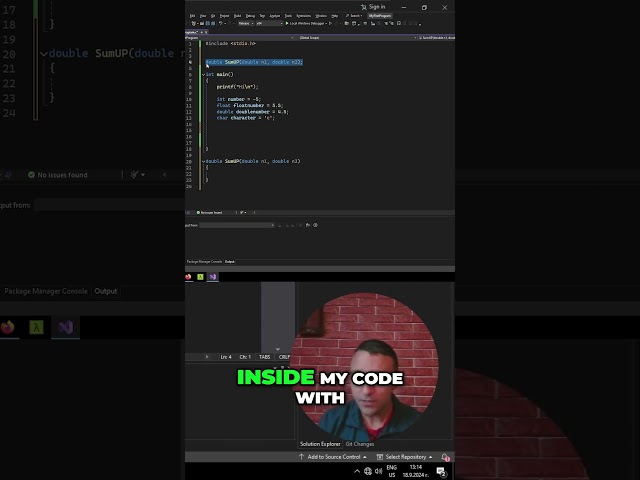
Task: Click the small lambda taskbar icon in center
Action: [x=200, y=277]
